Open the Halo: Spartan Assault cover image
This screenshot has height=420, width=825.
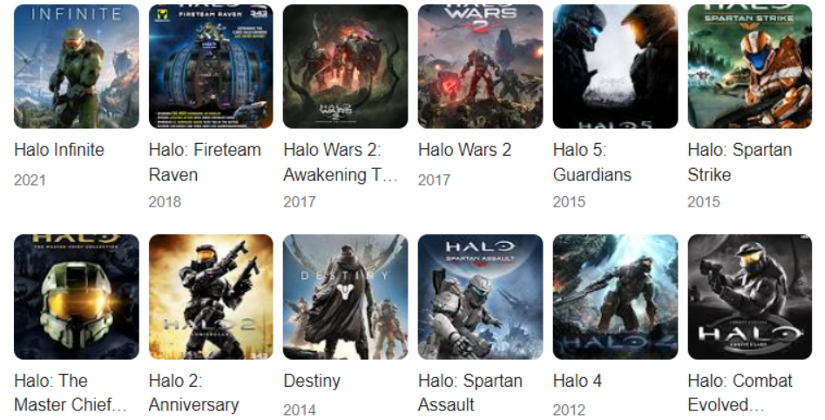tap(480, 297)
